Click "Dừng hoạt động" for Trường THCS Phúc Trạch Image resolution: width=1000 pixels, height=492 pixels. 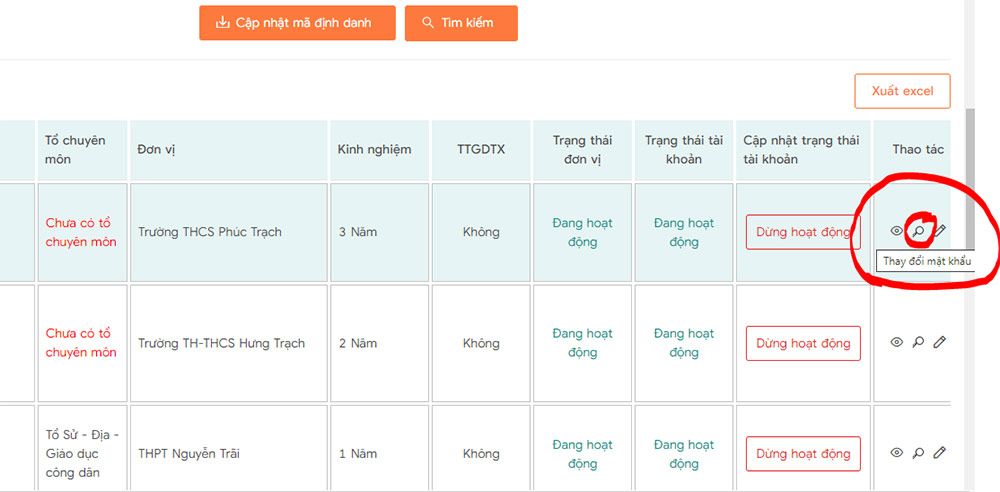click(x=803, y=232)
